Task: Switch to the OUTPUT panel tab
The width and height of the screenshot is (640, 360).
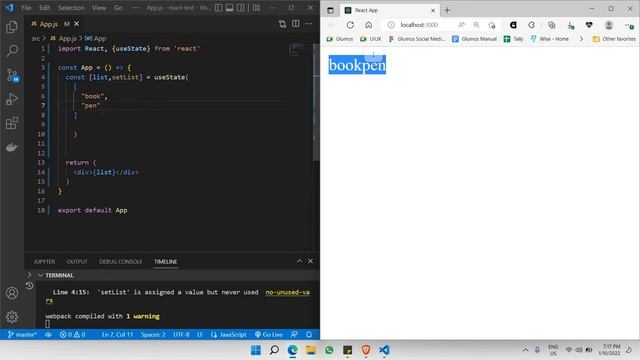Action: coord(77,262)
